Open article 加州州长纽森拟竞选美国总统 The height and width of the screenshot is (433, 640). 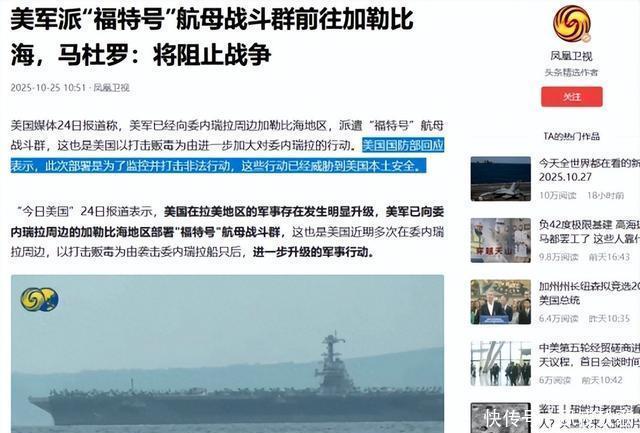[589, 293]
